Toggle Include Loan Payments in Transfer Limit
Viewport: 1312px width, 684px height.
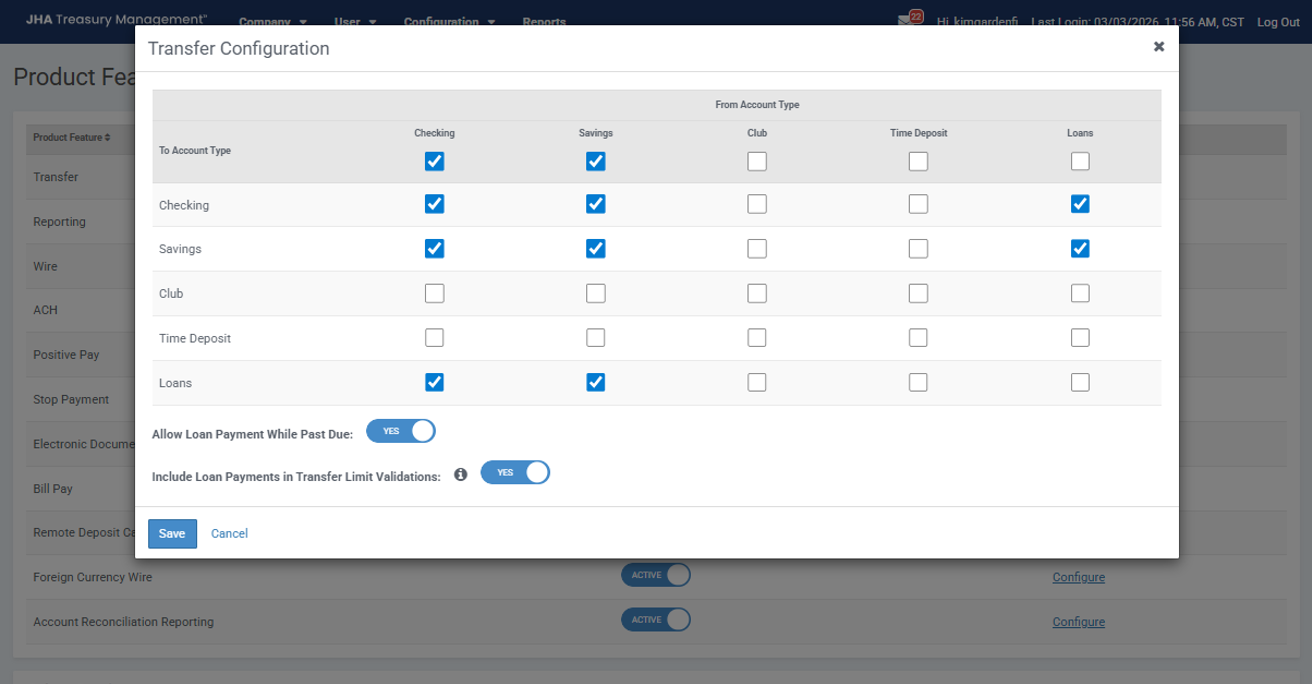515,473
